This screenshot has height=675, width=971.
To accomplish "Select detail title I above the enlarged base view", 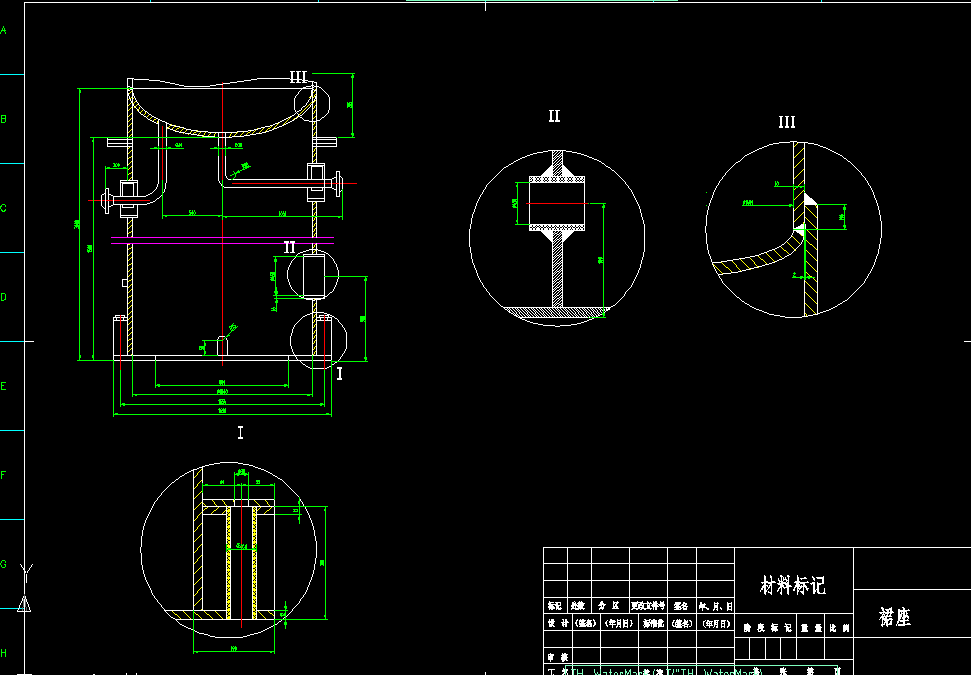I will tap(240, 432).
